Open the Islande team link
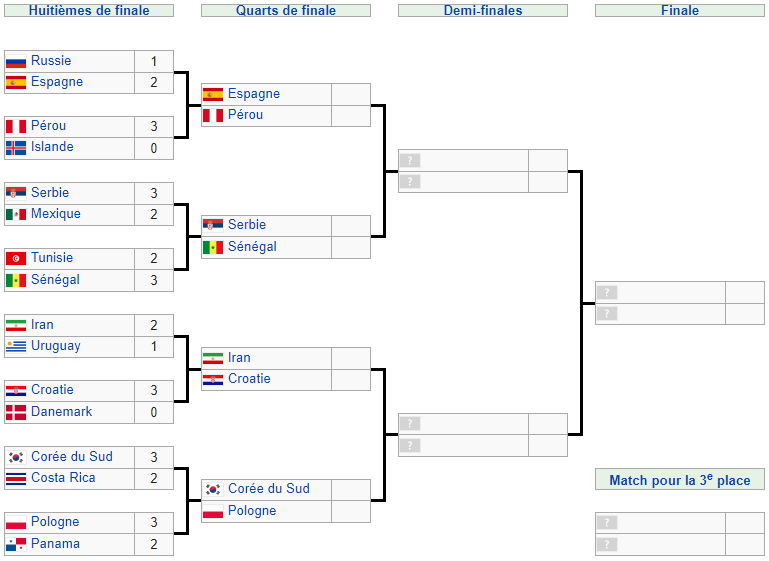 tap(52, 147)
